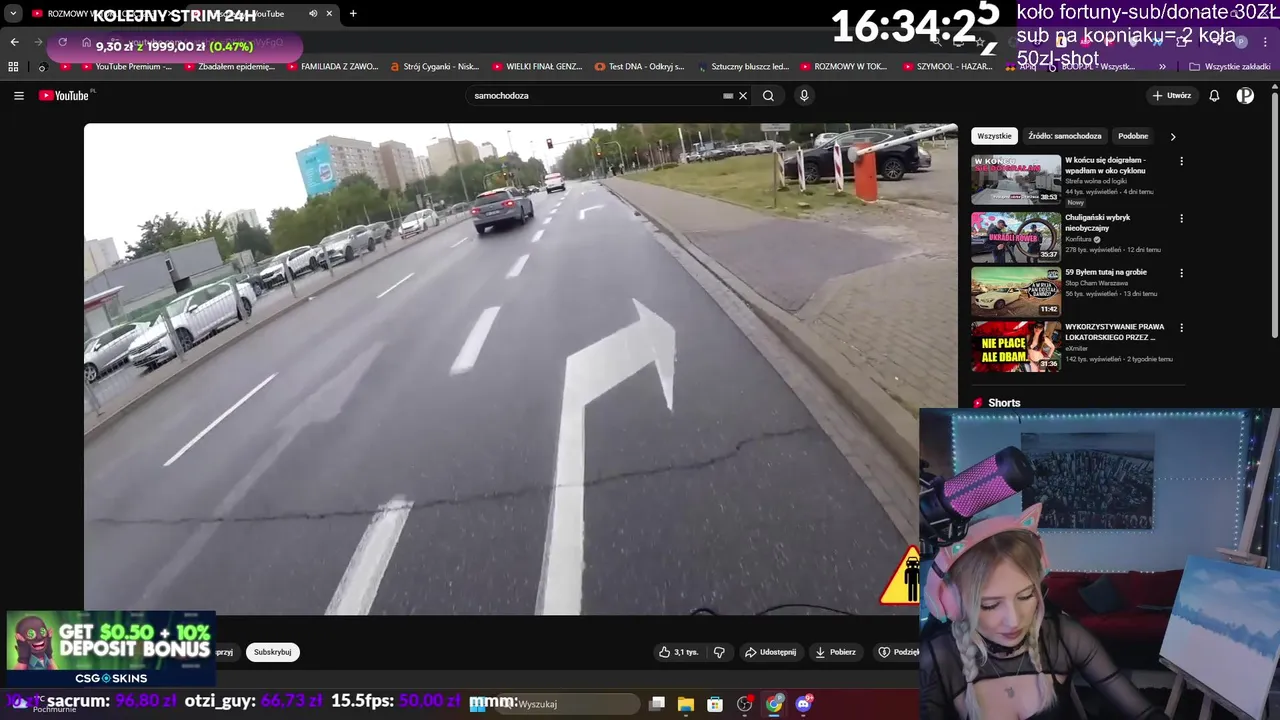This screenshot has width=1280, height=720.
Task: Click the video player area
Action: [520, 369]
